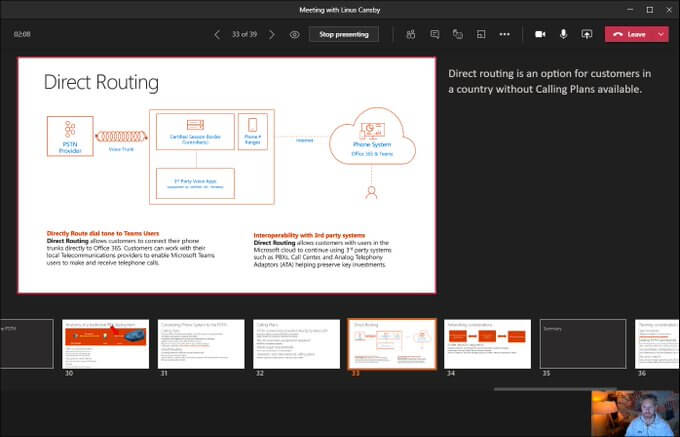This screenshot has height=437, width=680.
Task: Minimize the meeting window
Action: 631,10
